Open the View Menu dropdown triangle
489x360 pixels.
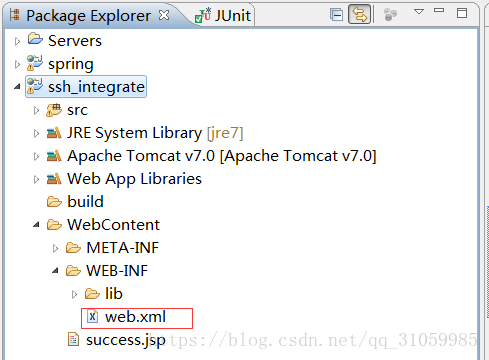[x=419, y=12]
